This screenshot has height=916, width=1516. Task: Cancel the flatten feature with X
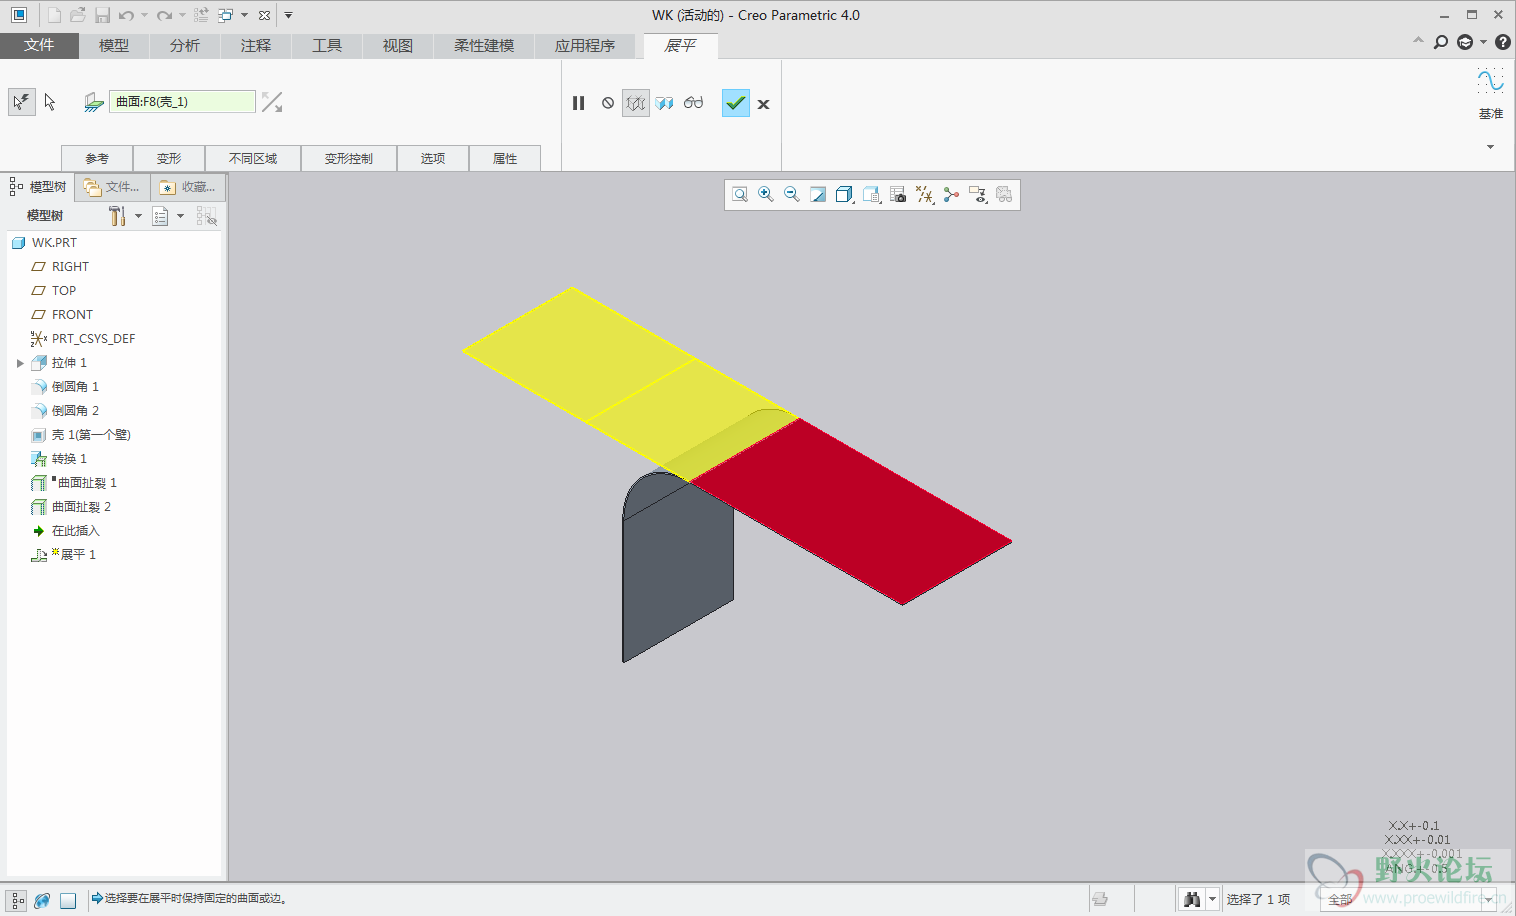pos(764,104)
